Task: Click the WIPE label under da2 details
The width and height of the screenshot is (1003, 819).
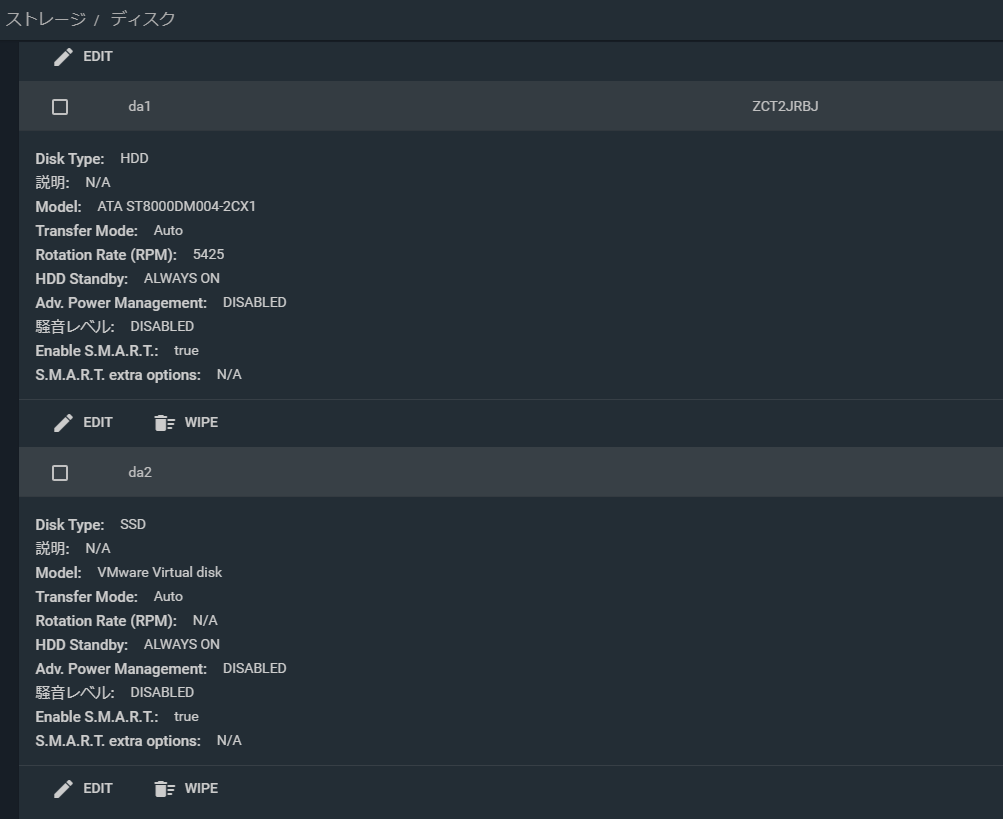Action: coord(201,788)
